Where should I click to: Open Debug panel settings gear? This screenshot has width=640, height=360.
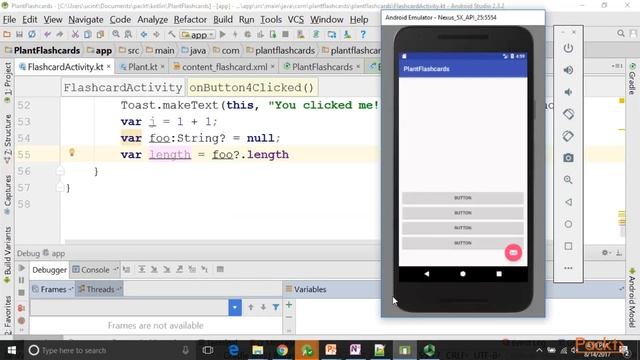[606, 253]
